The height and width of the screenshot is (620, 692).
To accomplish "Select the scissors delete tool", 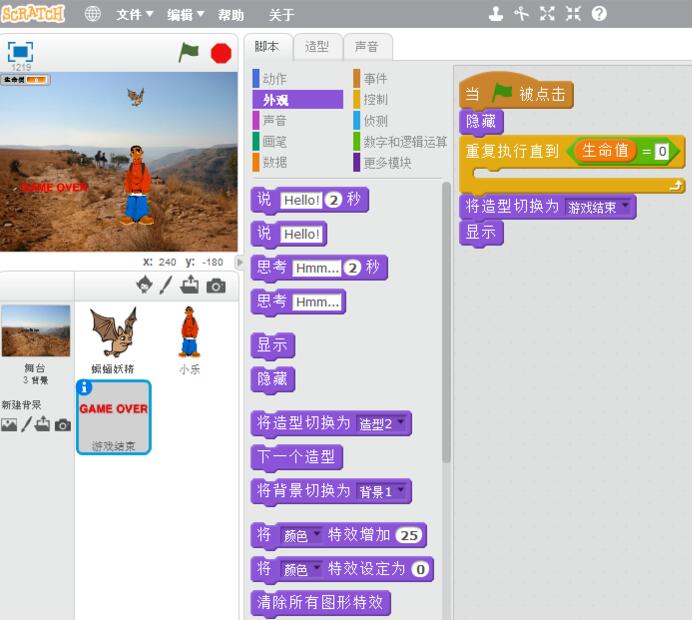I will point(521,14).
